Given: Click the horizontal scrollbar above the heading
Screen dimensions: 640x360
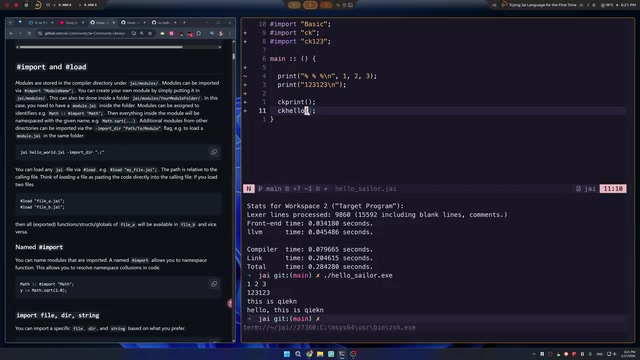Looking at the screenshot, I should click(x=101, y=47).
